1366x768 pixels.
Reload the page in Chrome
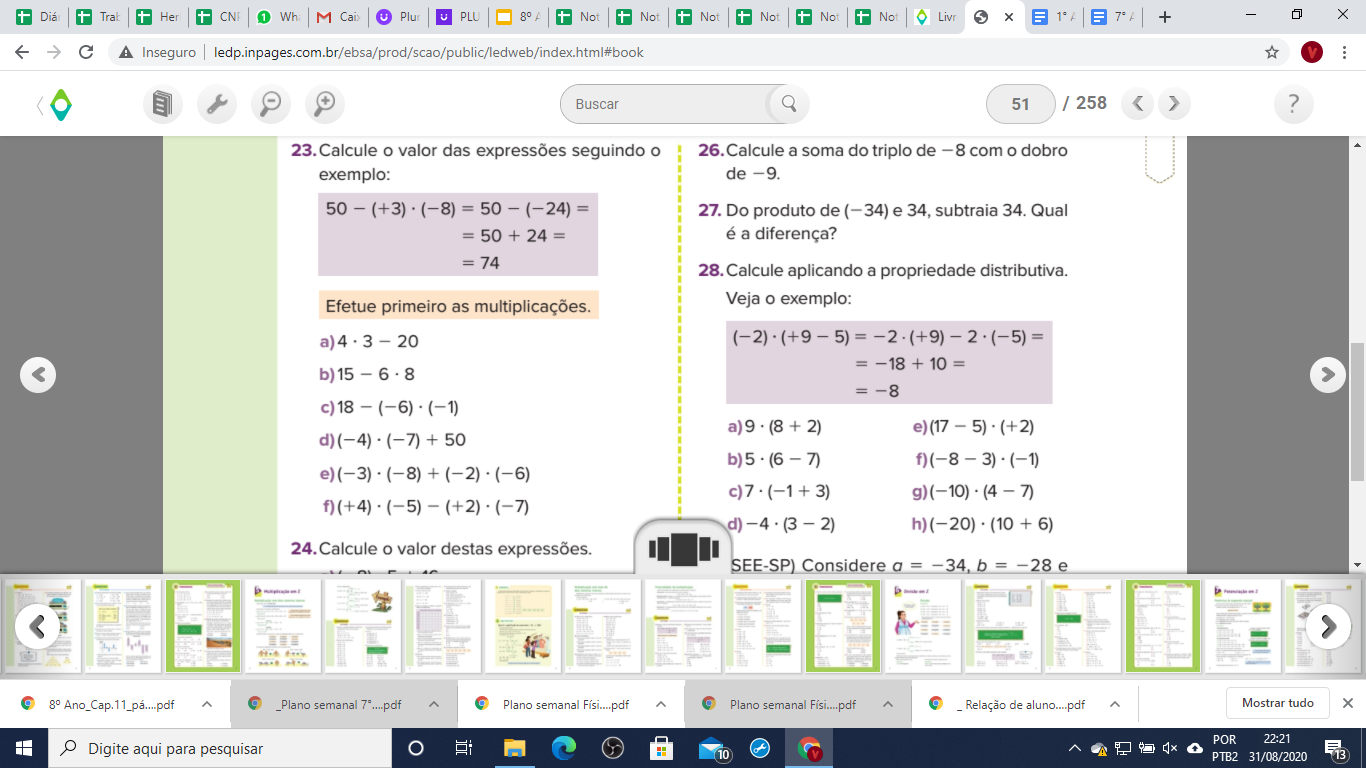click(x=87, y=52)
